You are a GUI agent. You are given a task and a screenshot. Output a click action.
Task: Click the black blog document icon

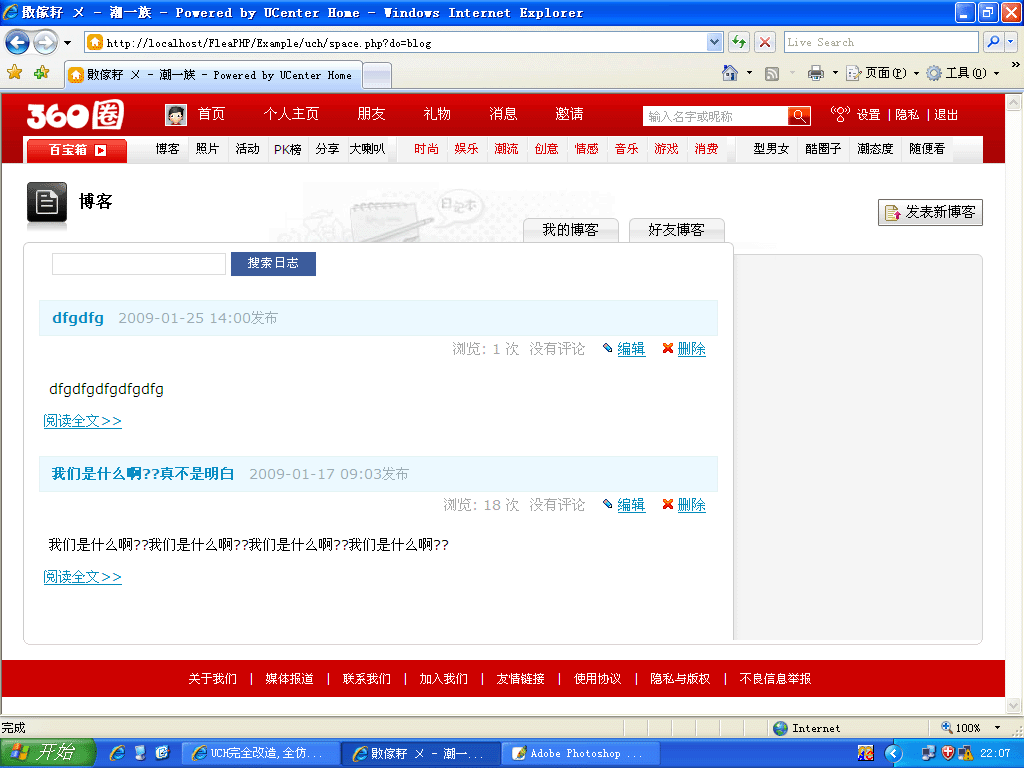pyautogui.click(x=47, y=203)
